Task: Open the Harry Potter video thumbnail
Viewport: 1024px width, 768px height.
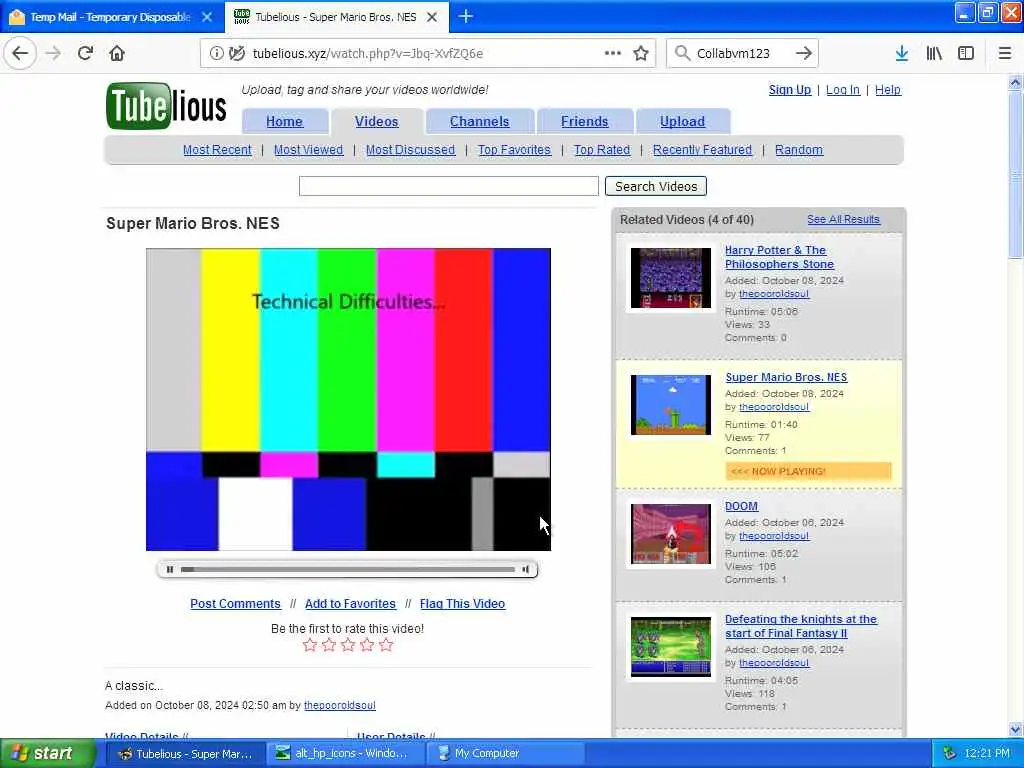Action: [671, 278]
